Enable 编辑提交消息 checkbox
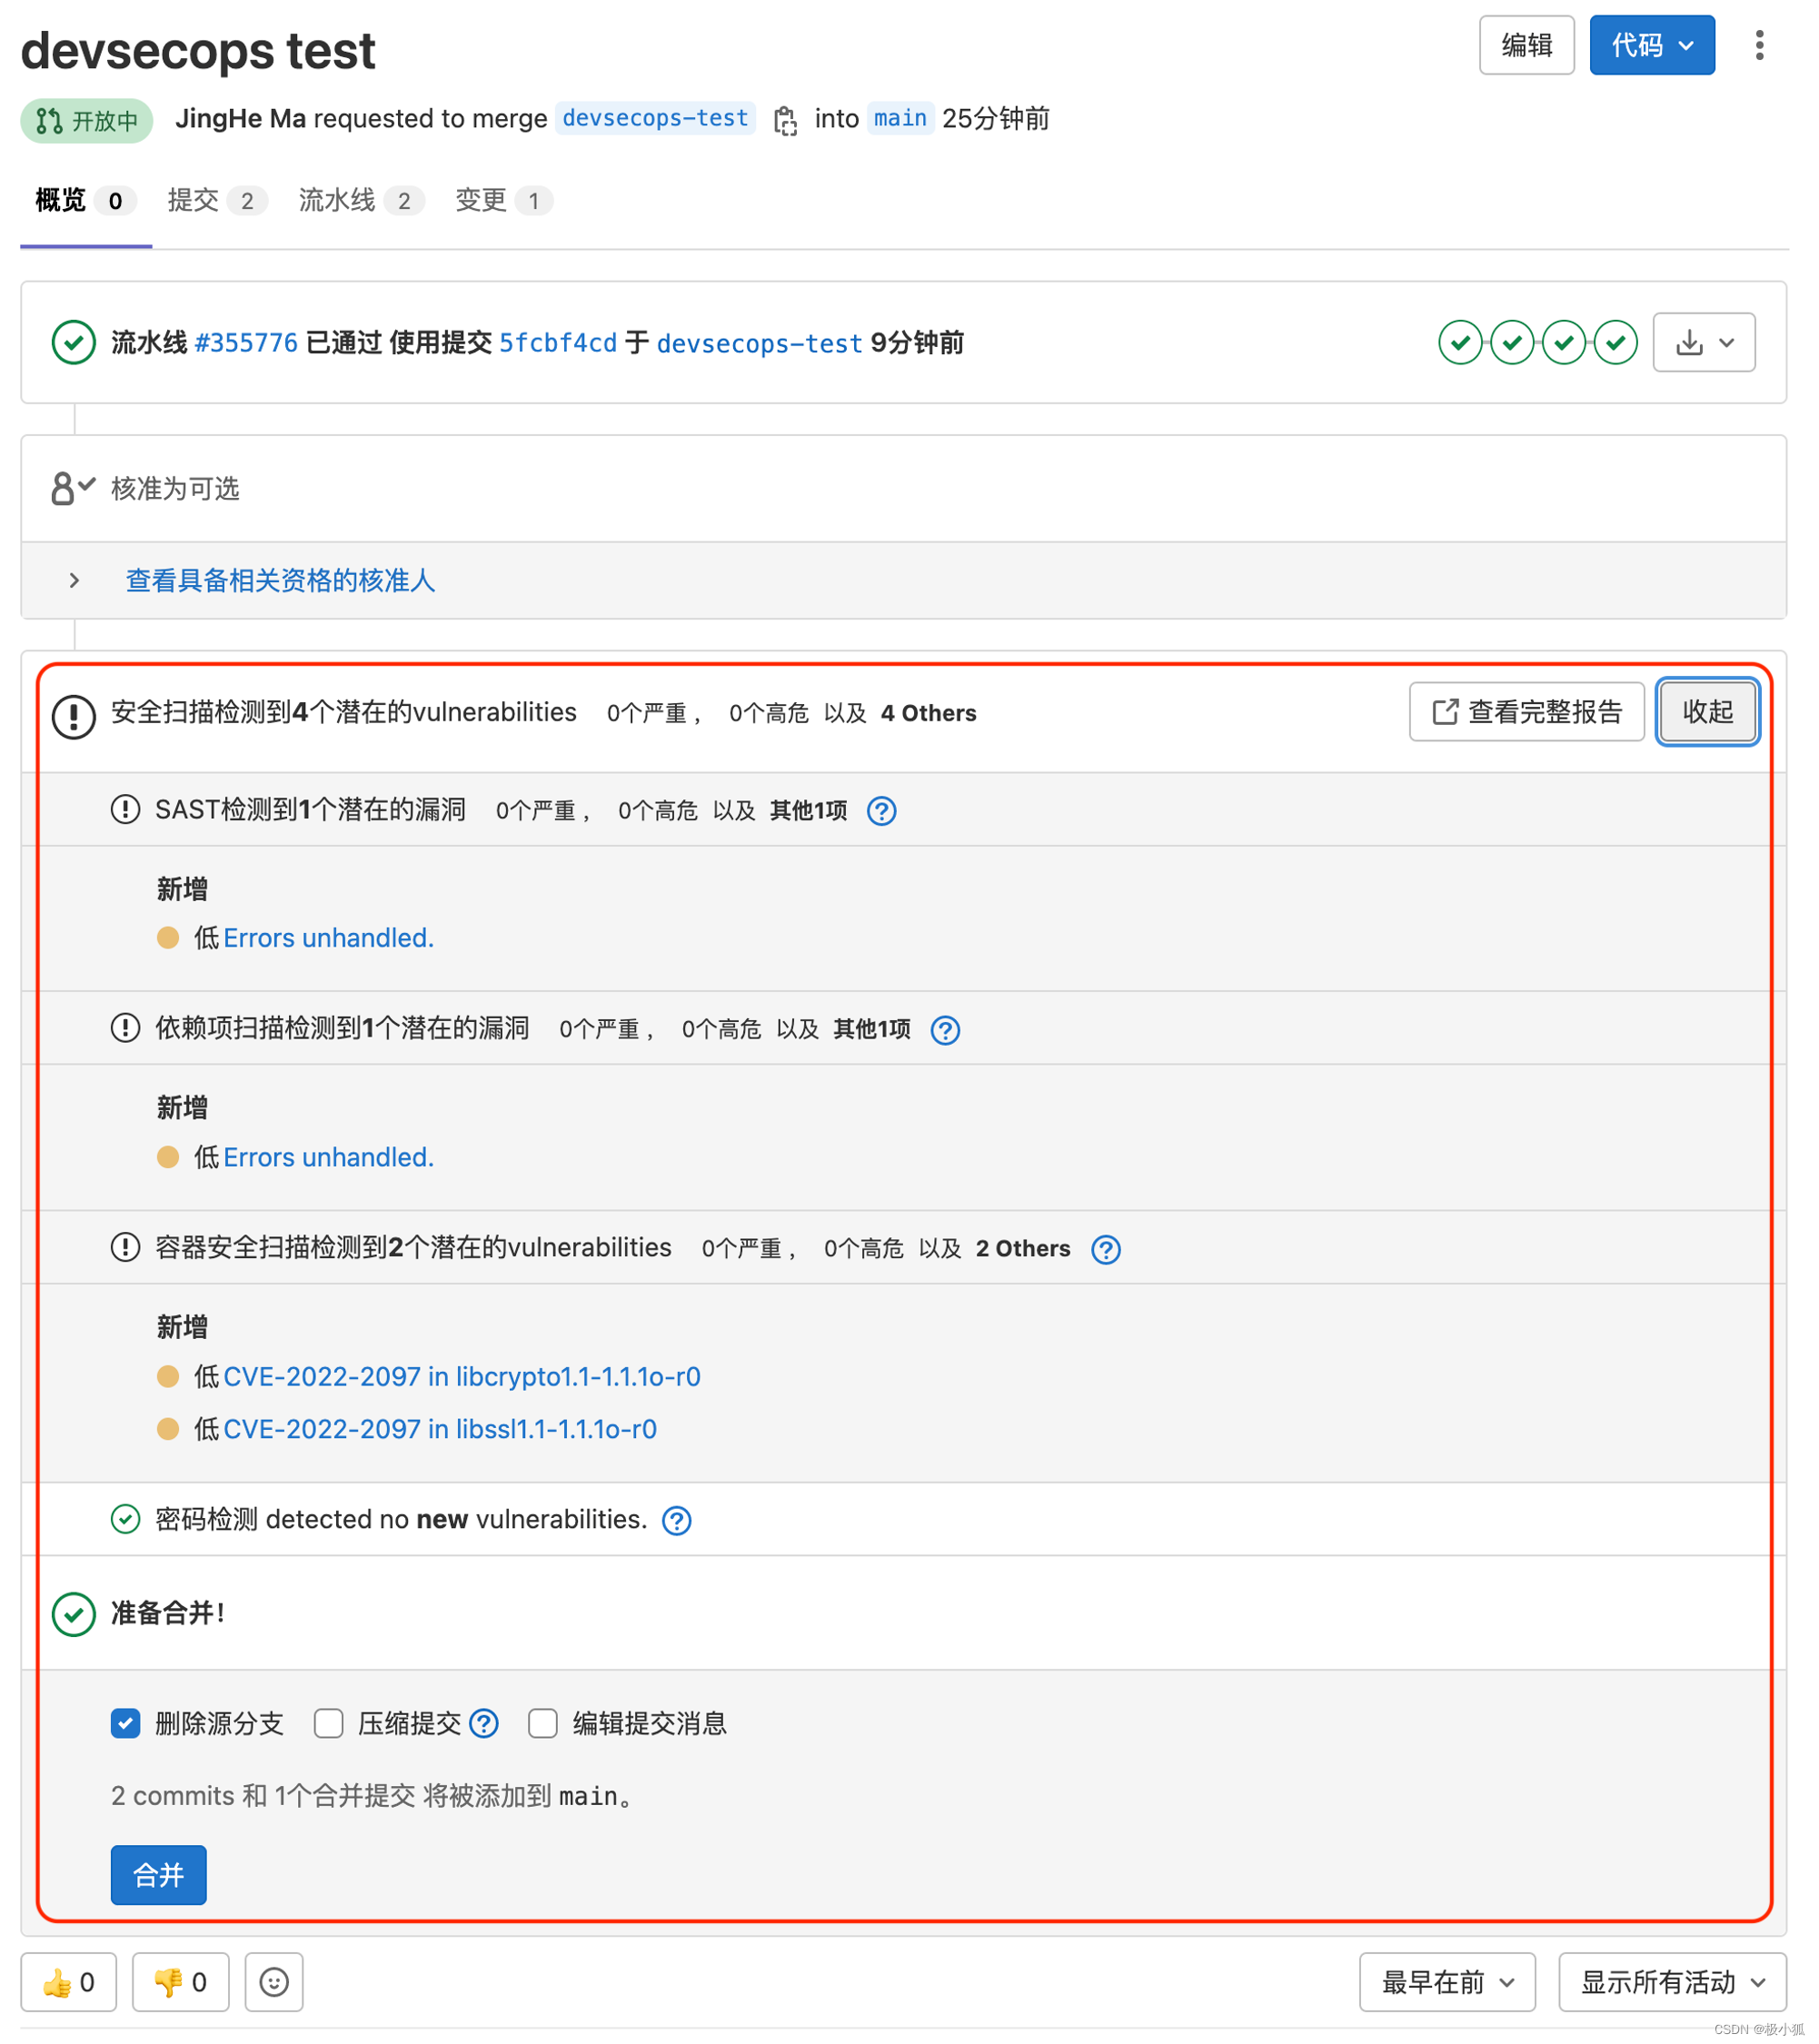 coord(543,1723)
